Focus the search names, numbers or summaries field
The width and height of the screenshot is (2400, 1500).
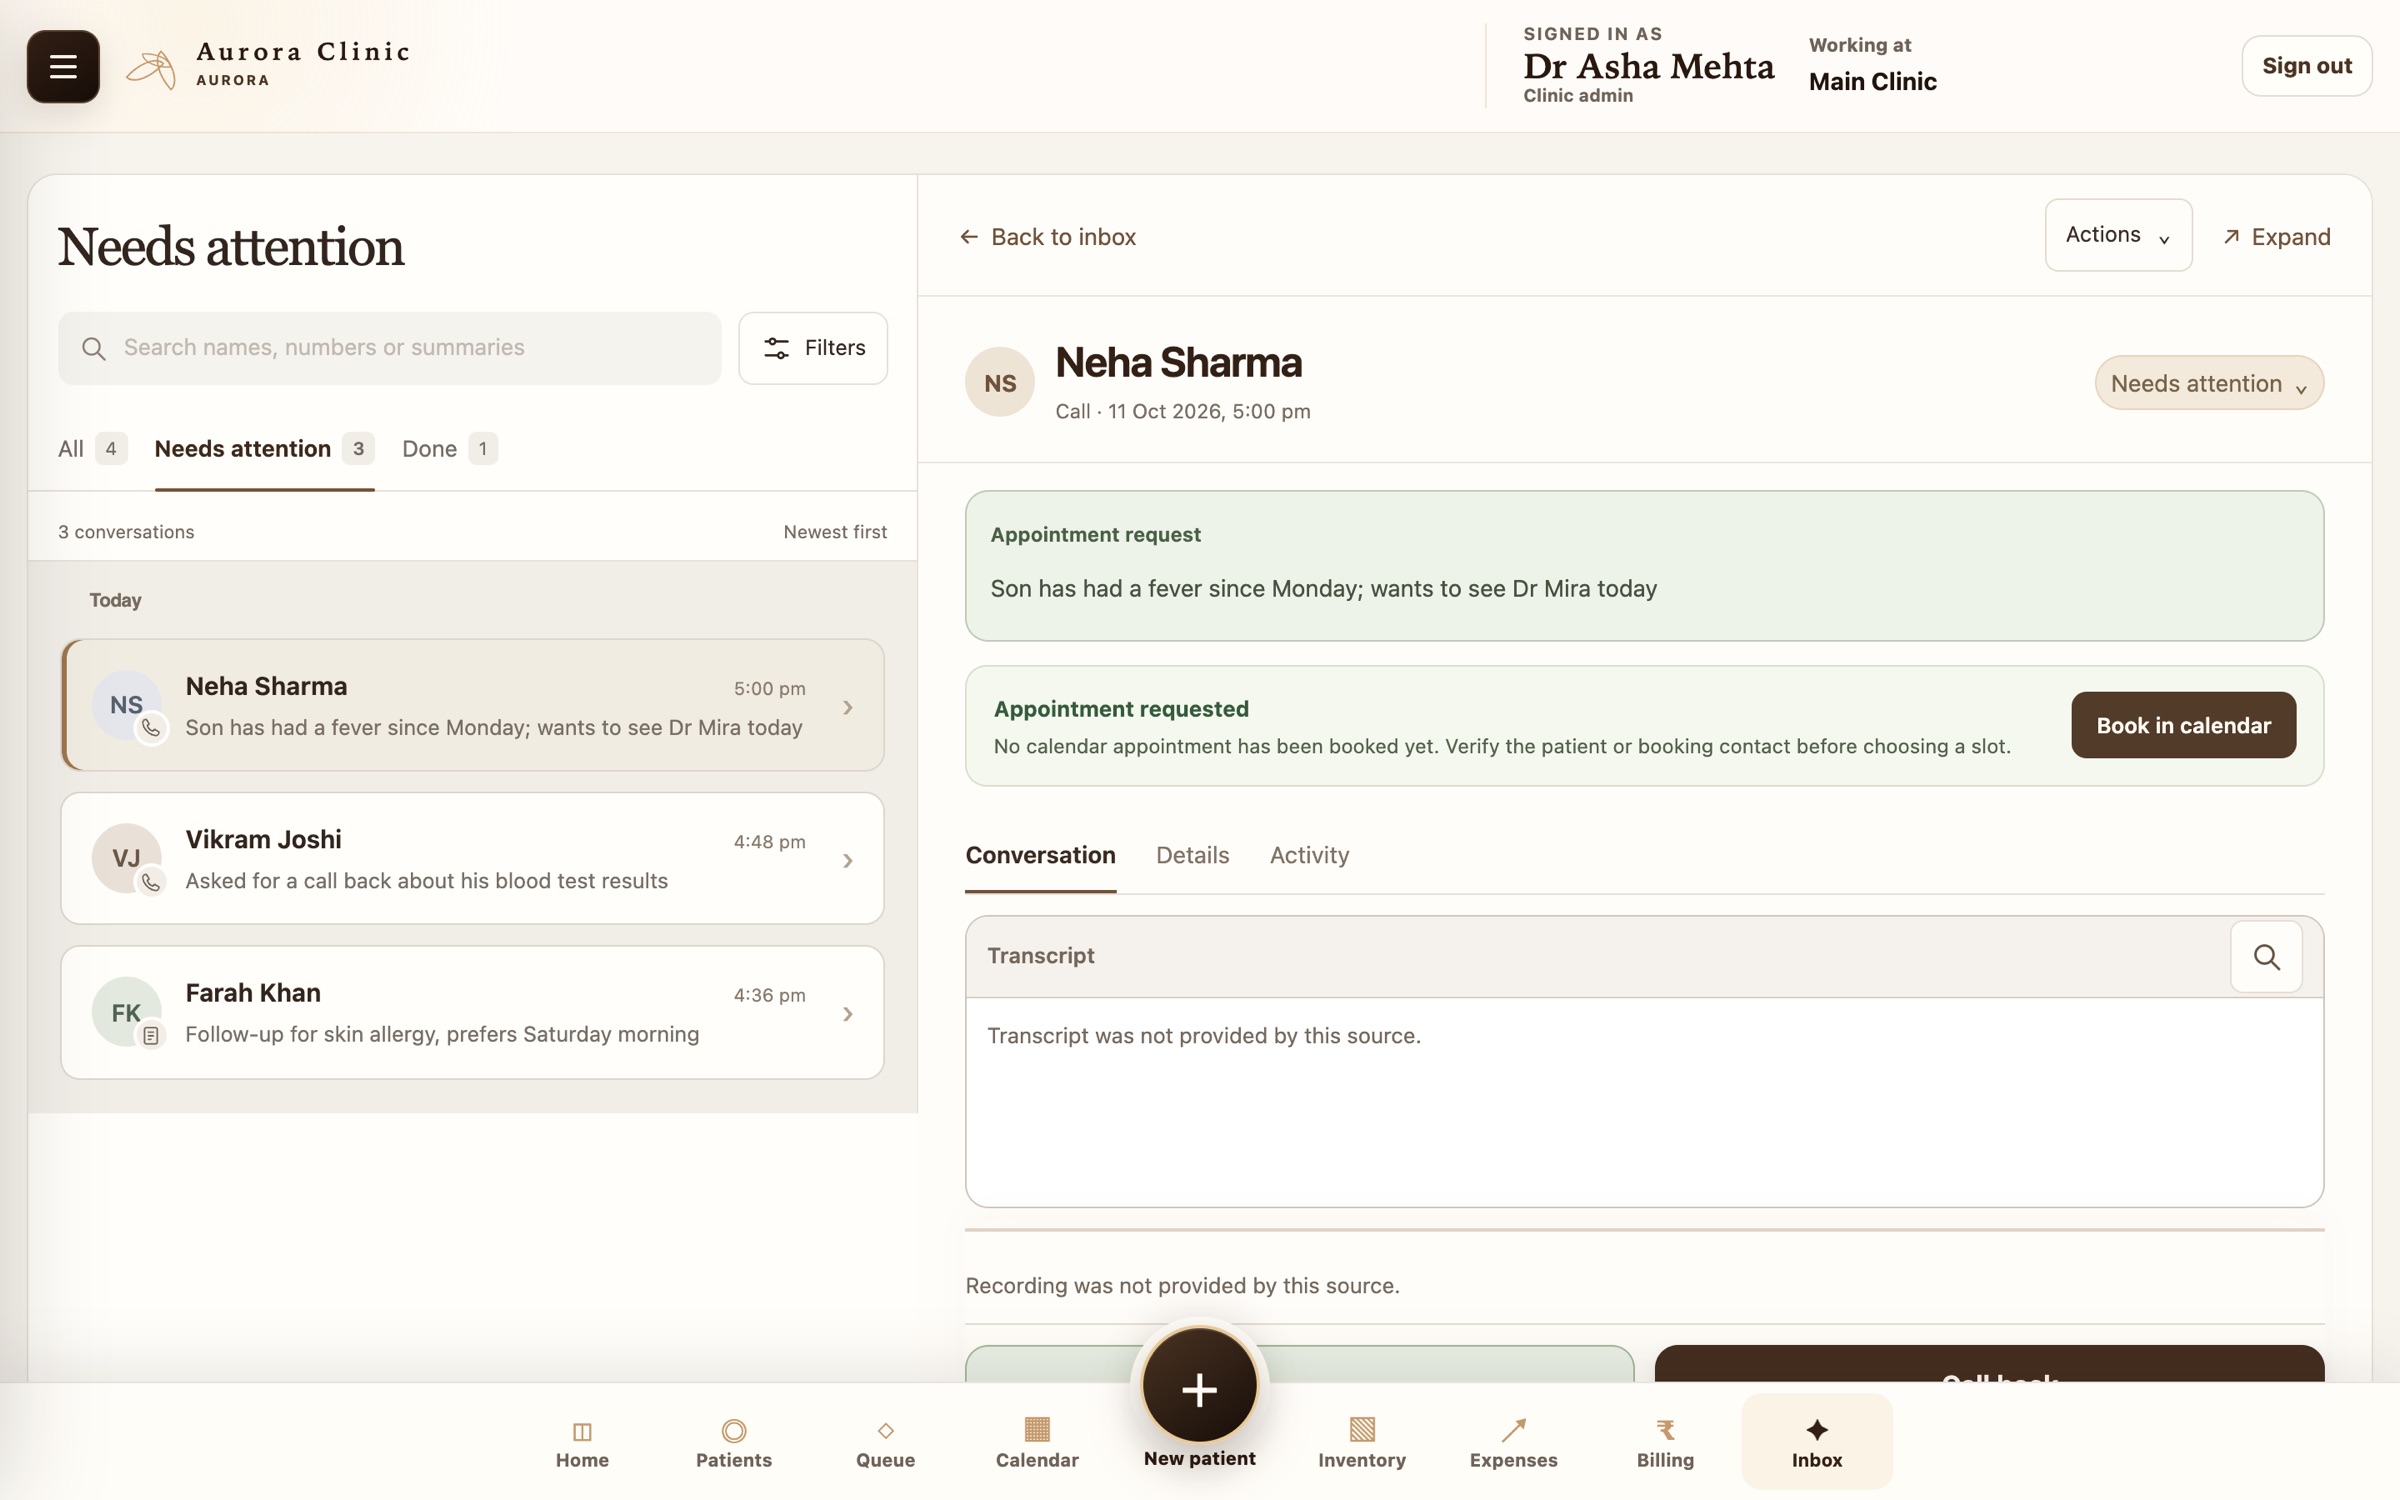point(389,348)
